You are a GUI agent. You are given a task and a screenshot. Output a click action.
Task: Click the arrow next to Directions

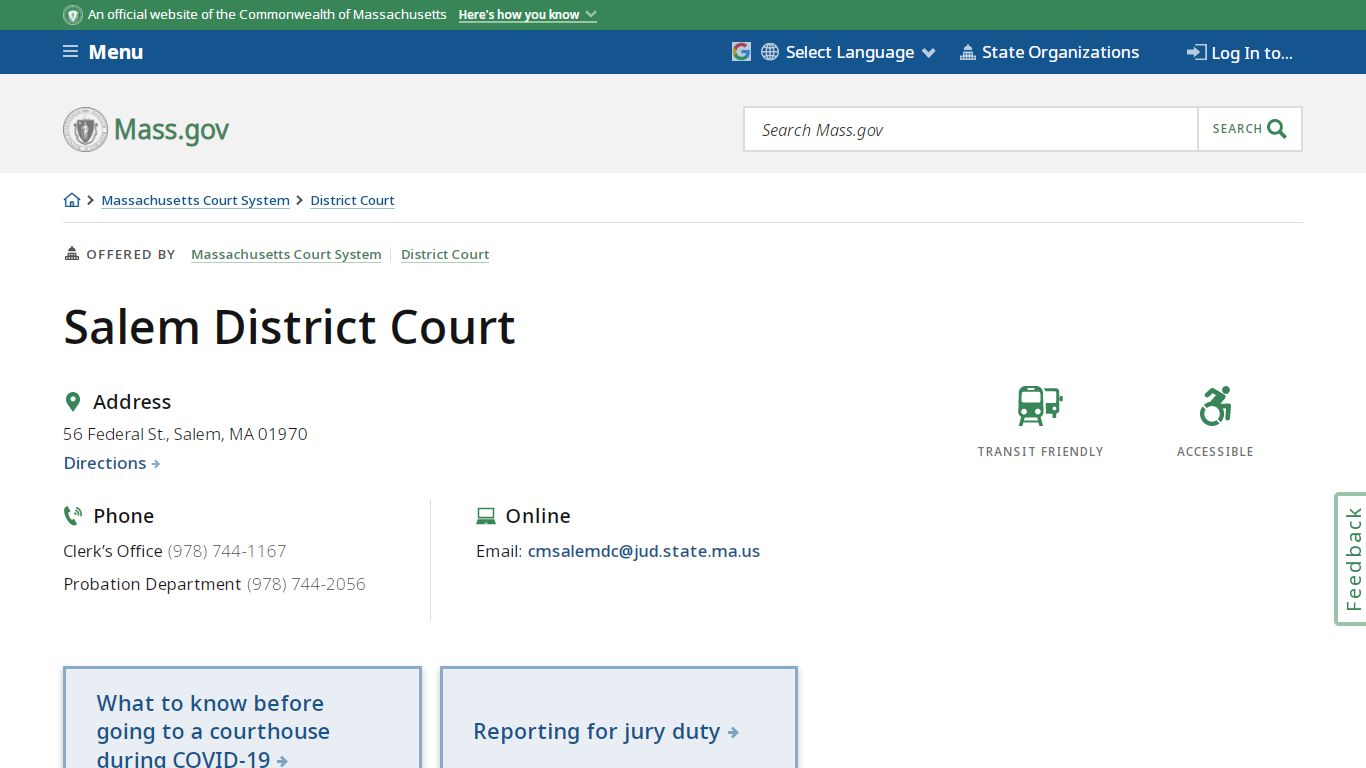point(156,464)
